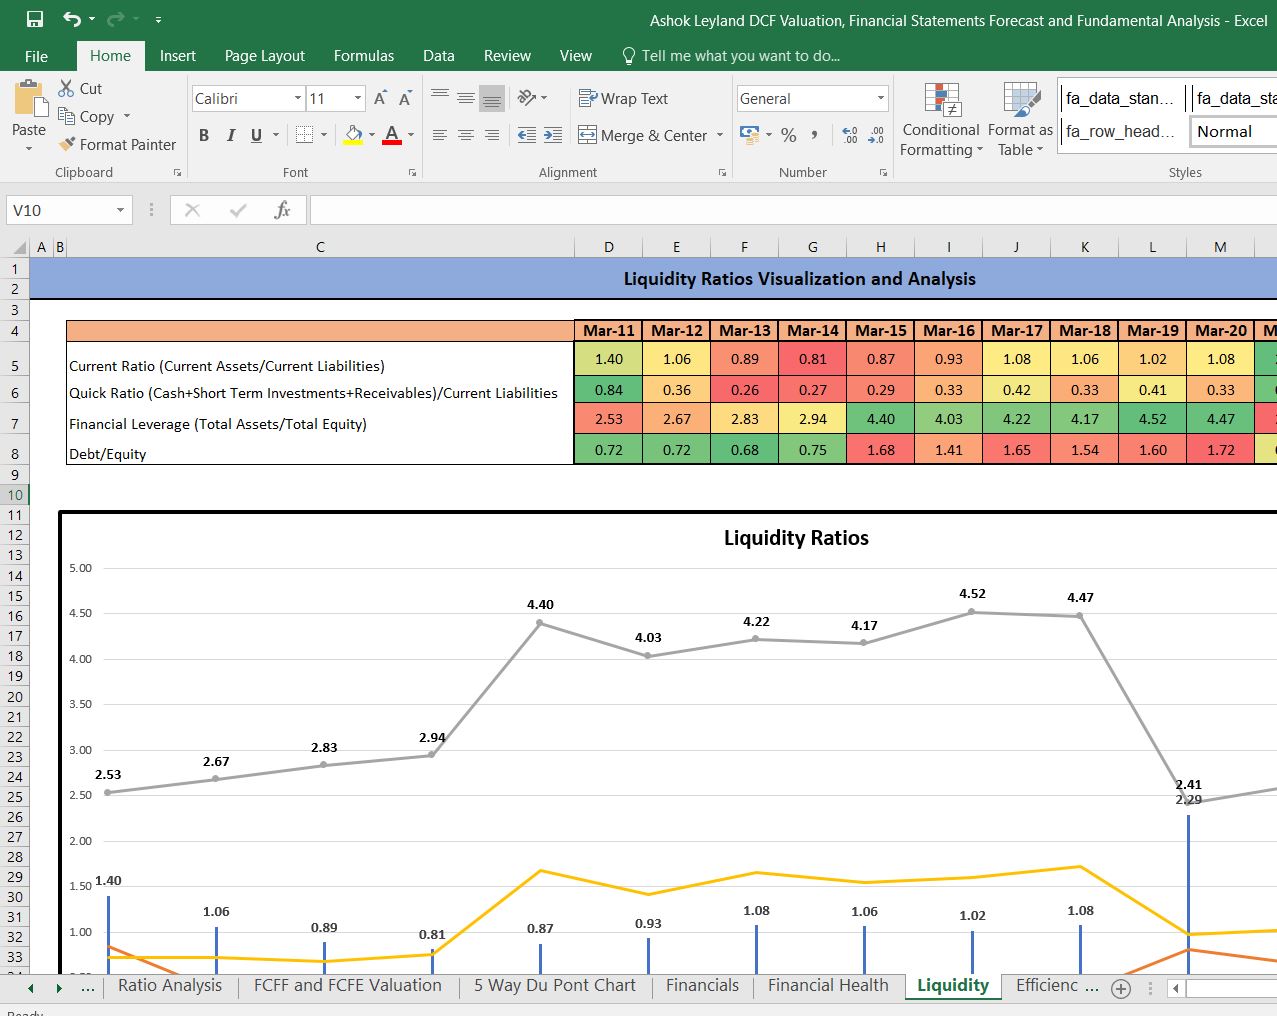Screen dimensions: 1277x1016
Task: Increase indent icon
Action: (553, 135)
